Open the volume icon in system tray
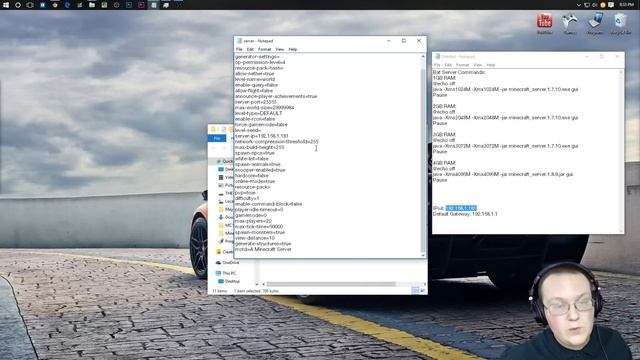The image size is (640, 360). click(x=595, y=5)
